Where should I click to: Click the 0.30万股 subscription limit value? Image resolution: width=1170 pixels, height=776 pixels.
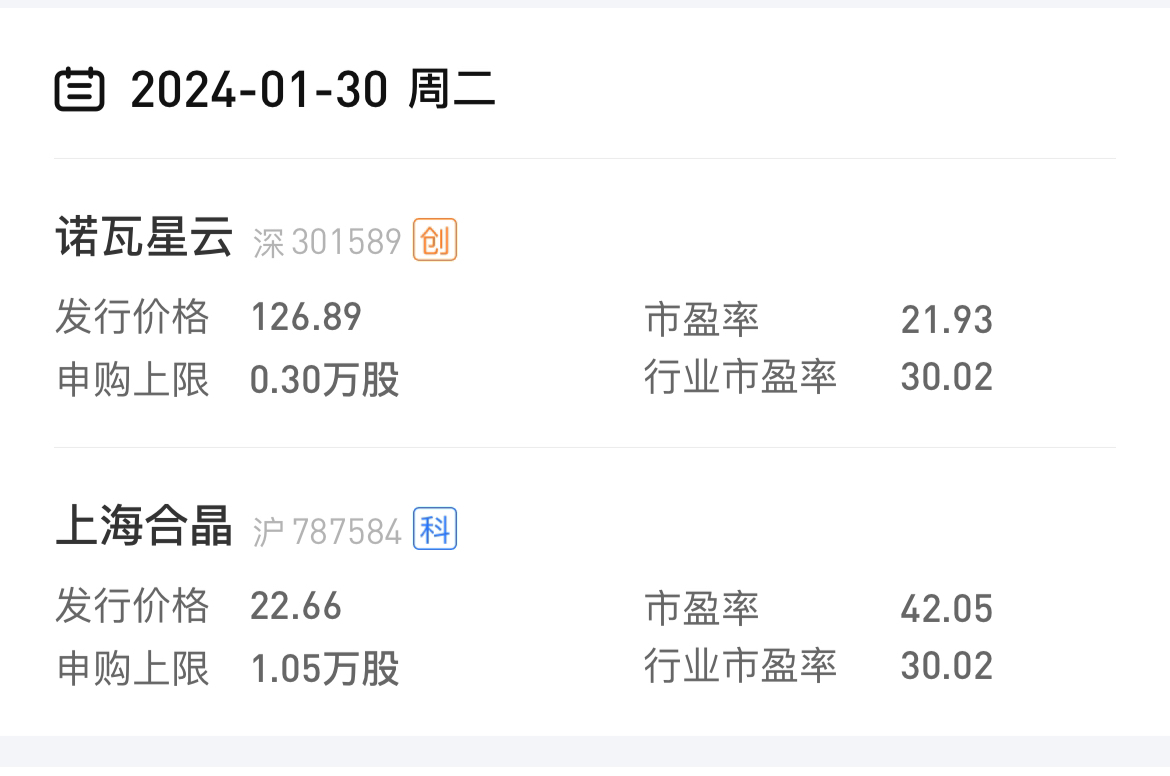pyautogui.click(x=325, y=380)
